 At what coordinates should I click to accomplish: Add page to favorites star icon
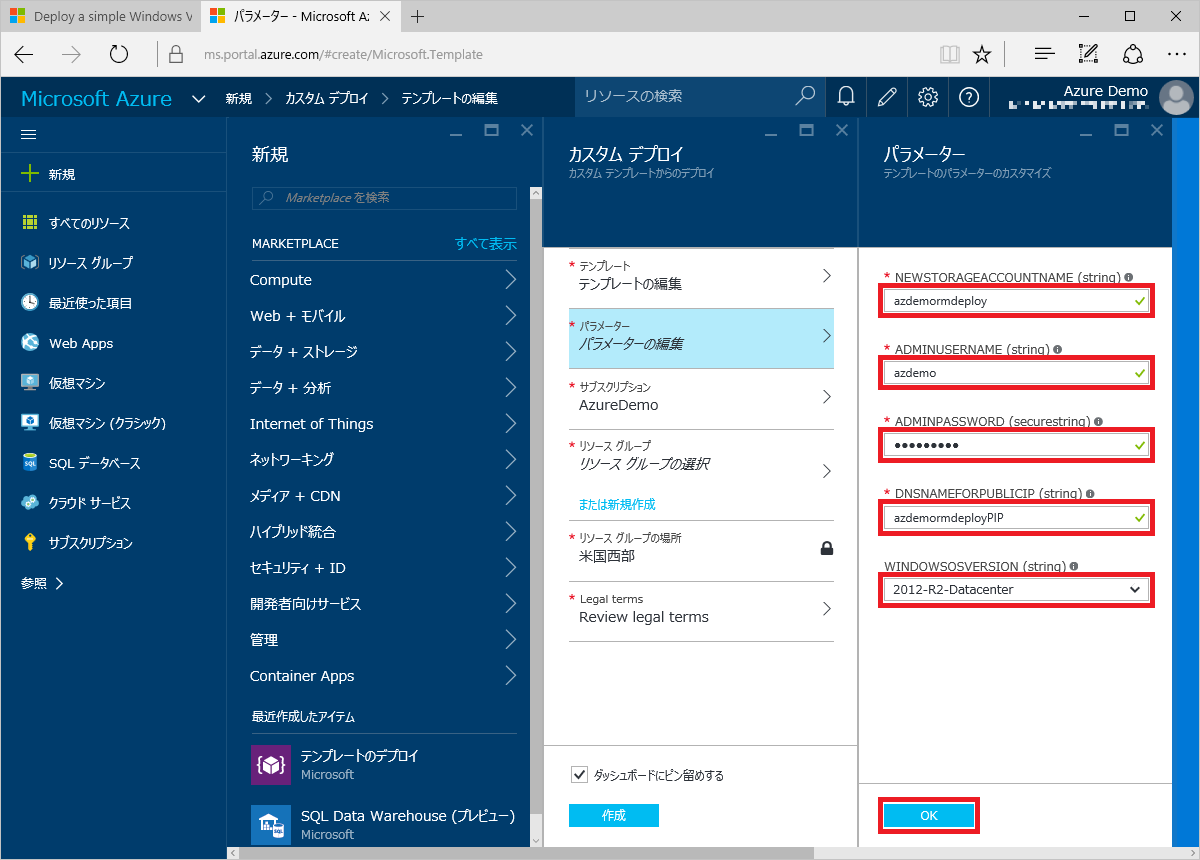pos(982,55)
